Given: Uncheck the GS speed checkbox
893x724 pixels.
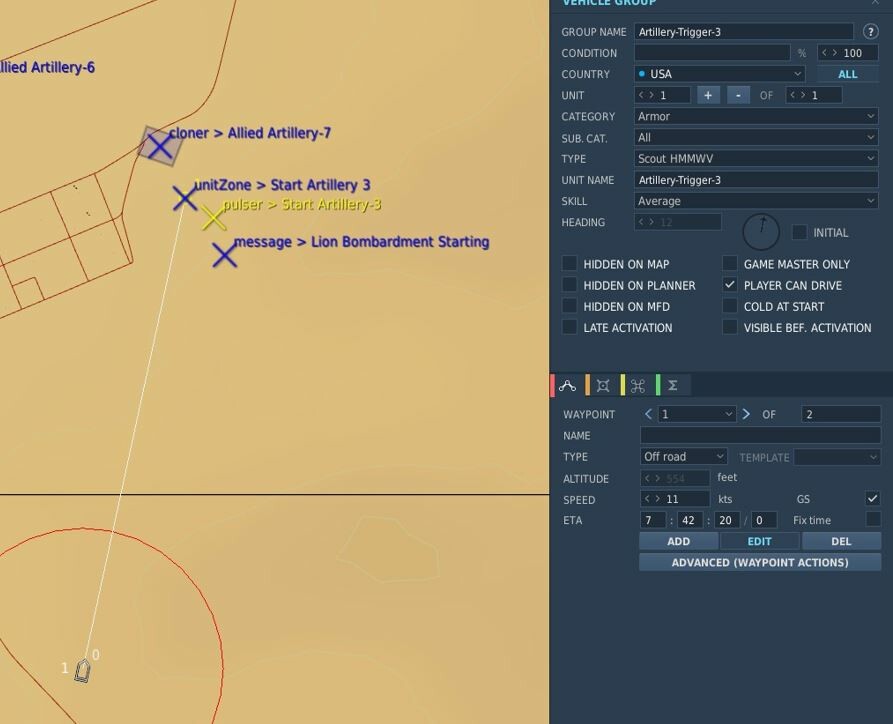Looking at the screenshot, I should (x=872, y=498).
